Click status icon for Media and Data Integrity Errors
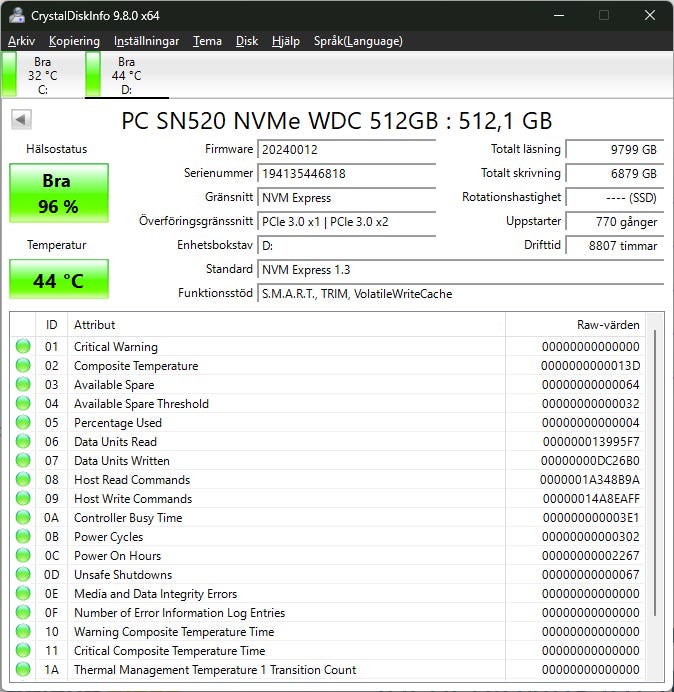 pyautogui.click(x=23, y=594)
